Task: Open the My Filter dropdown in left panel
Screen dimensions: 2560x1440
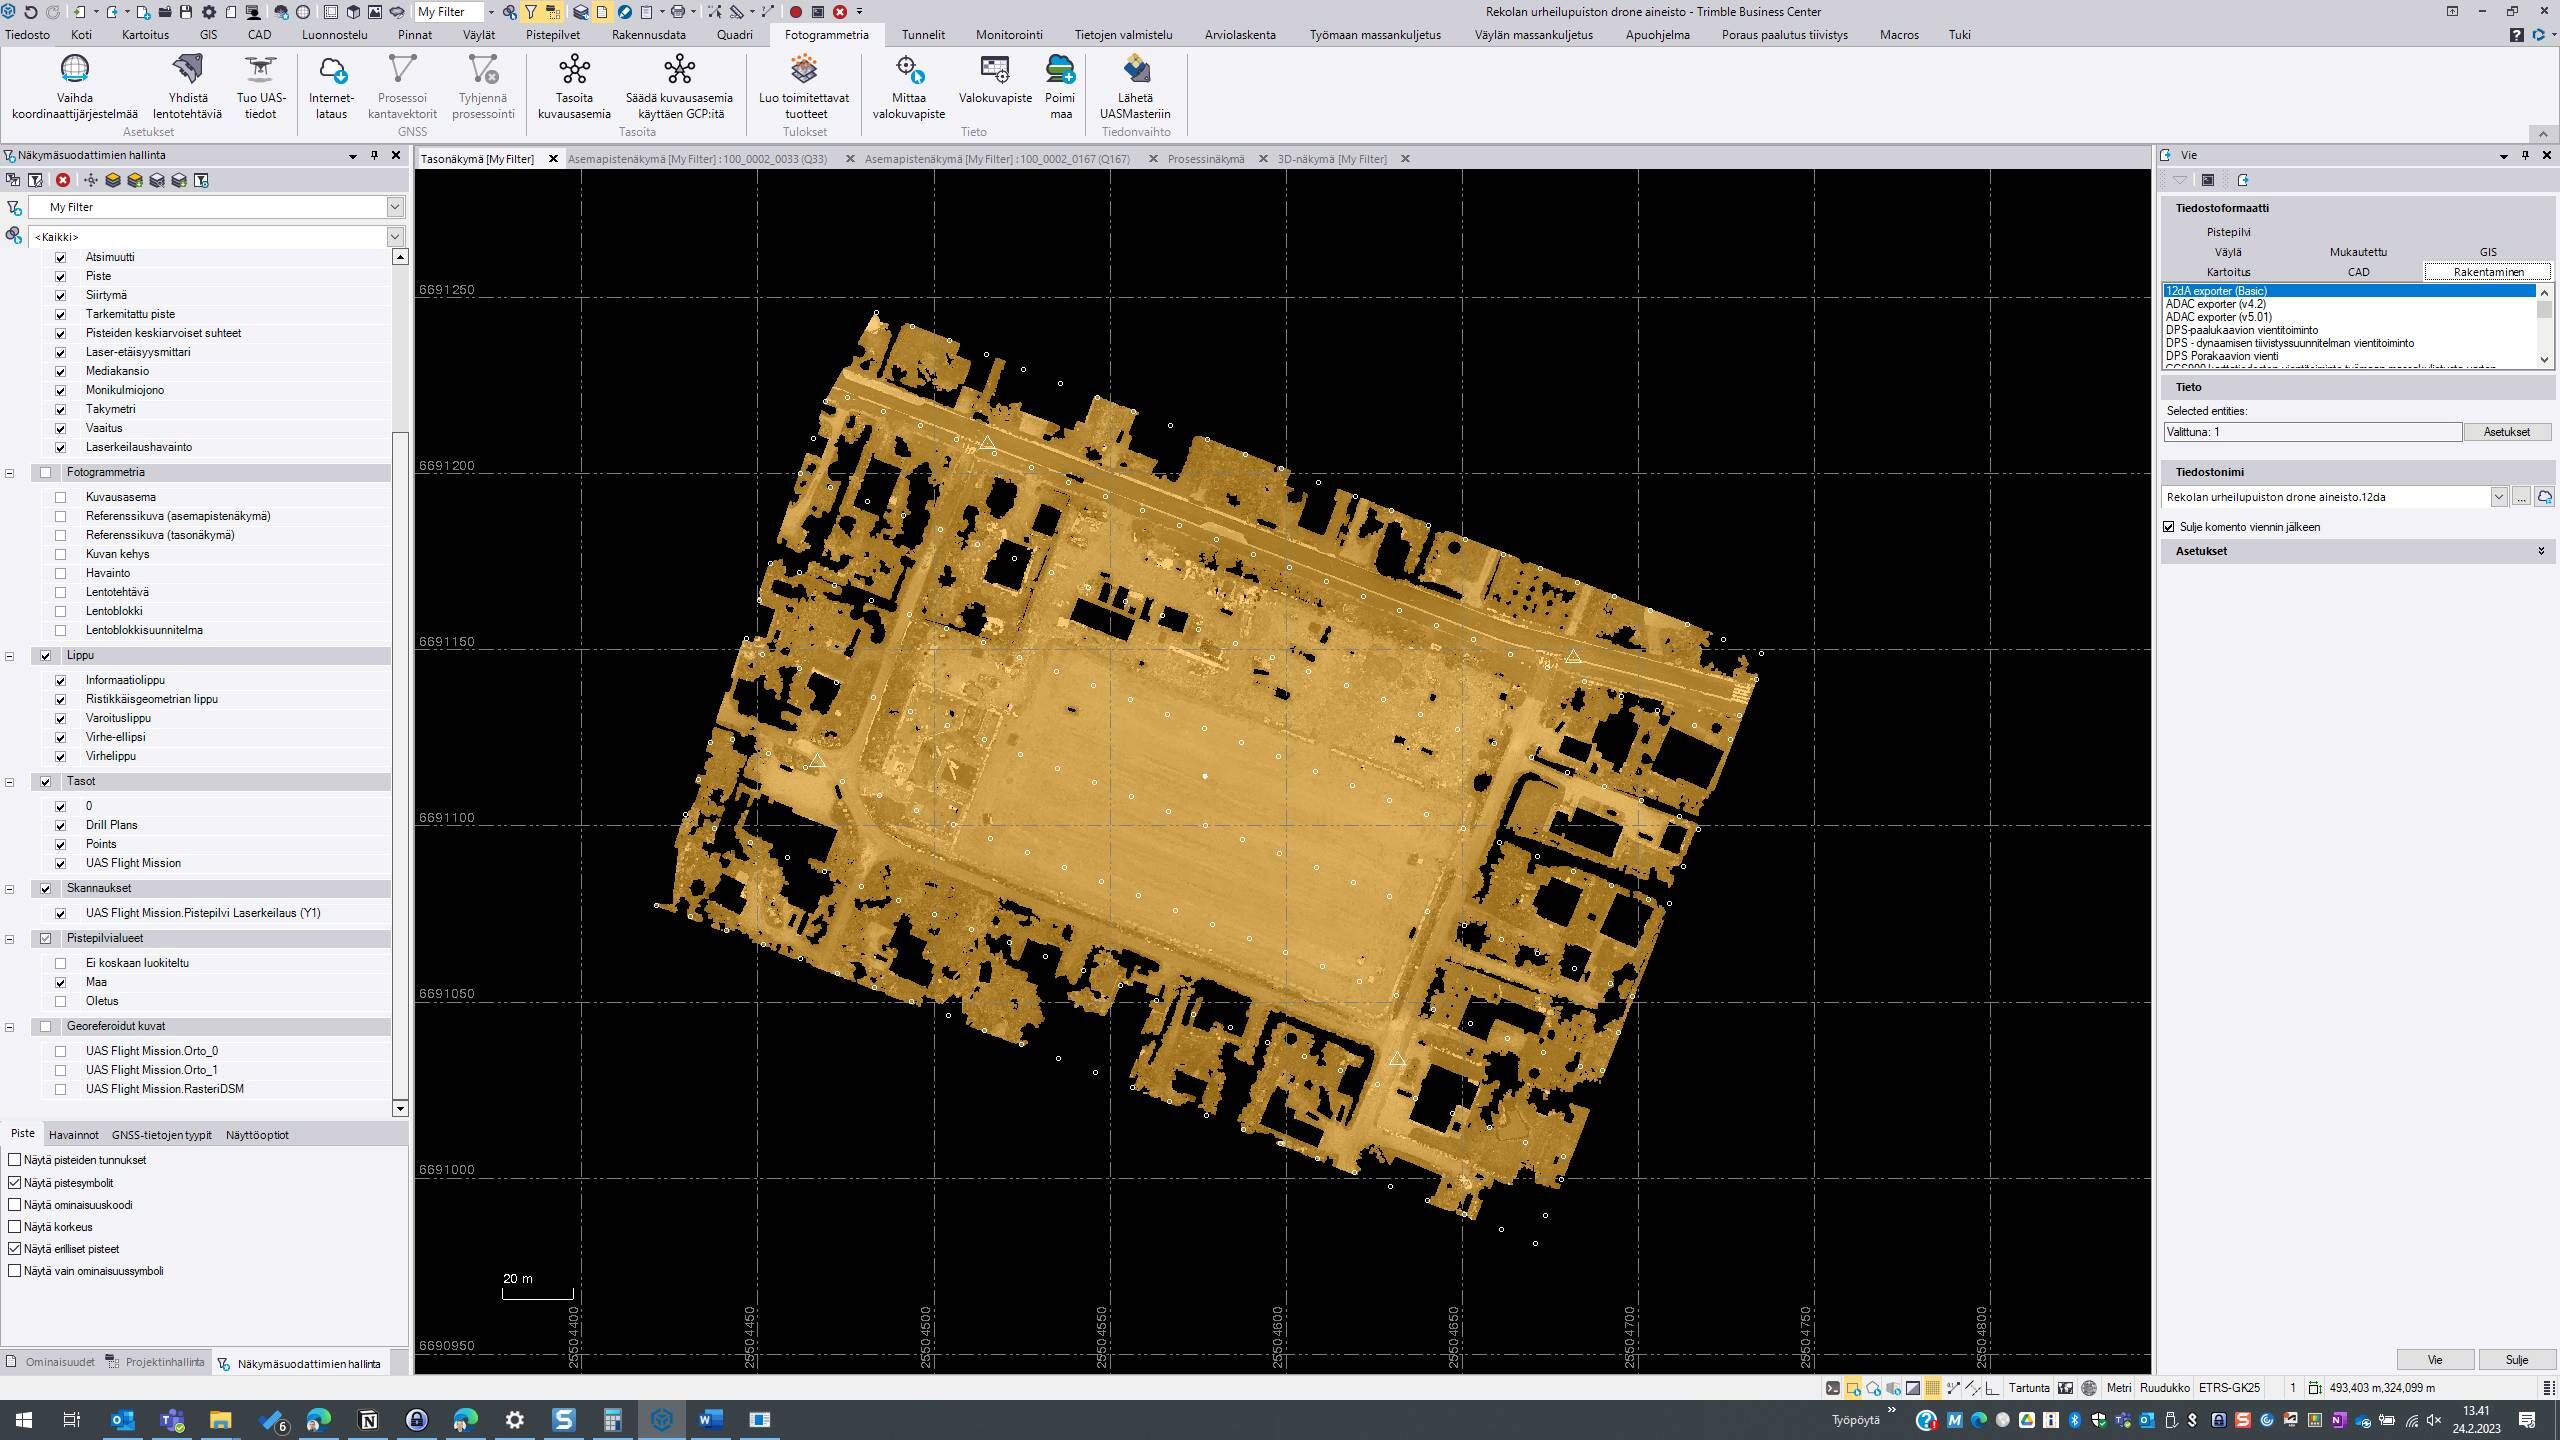Action: pos(395,207)
